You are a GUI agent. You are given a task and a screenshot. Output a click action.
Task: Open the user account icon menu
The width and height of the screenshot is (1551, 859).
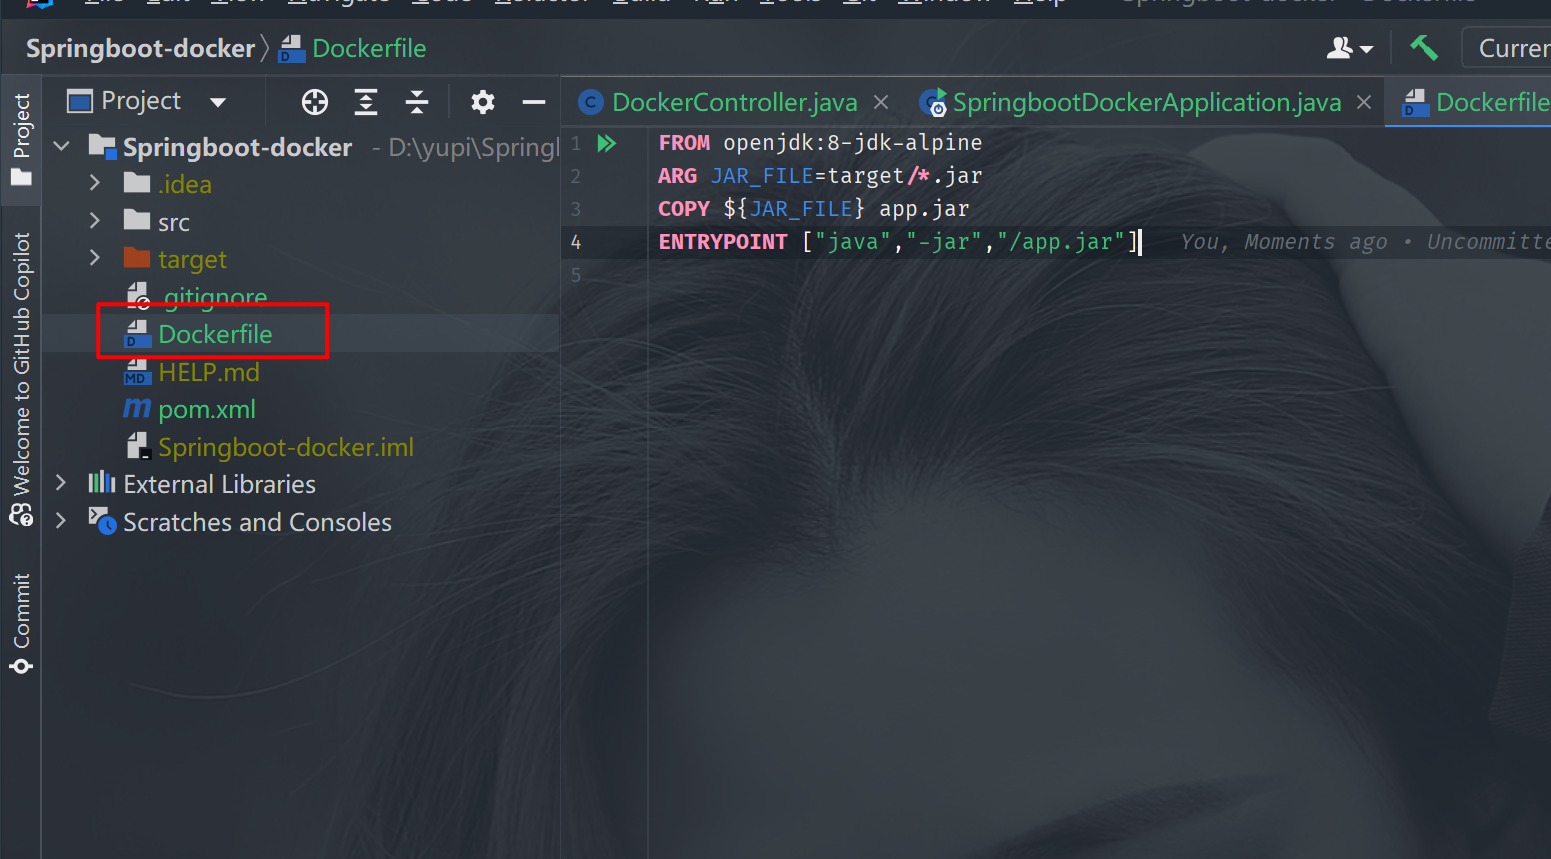(x=1348, y=48)
